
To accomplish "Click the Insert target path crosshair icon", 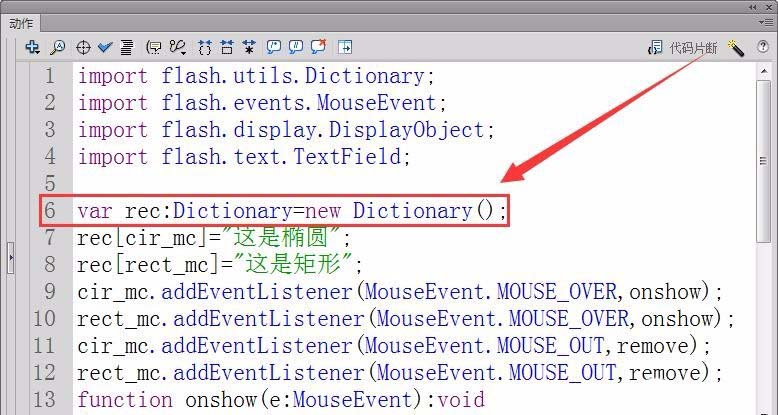I will pos(83,48).
